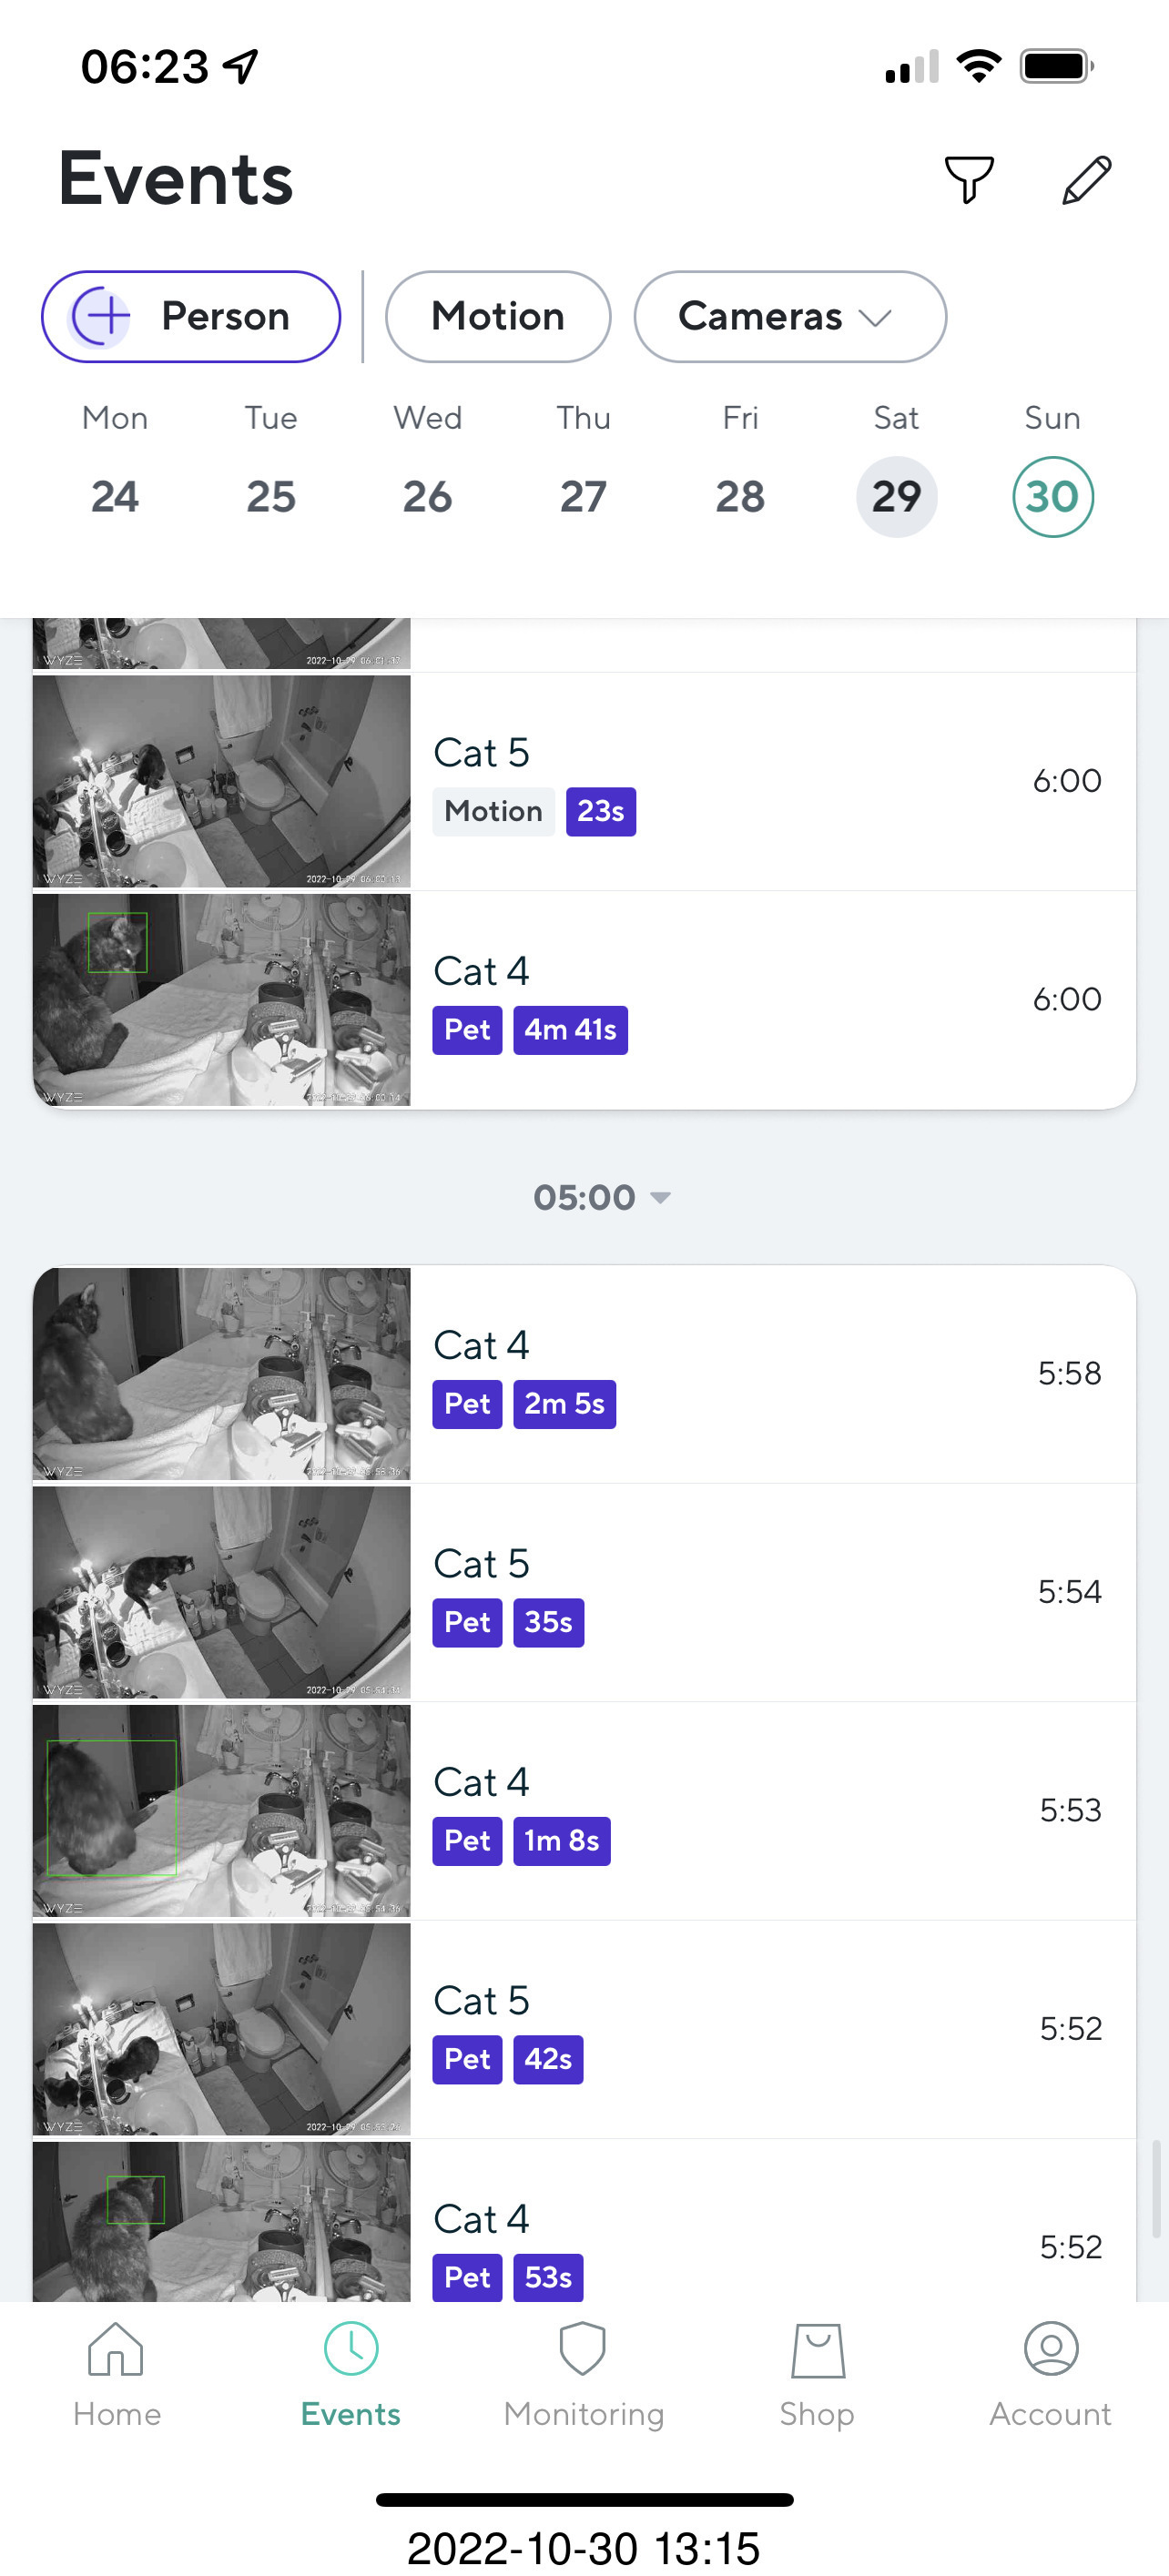Viewport: 1169px width, 2576px height.
Task: Open Cat 4 Pet event at 5:58
Action: 770,1374
